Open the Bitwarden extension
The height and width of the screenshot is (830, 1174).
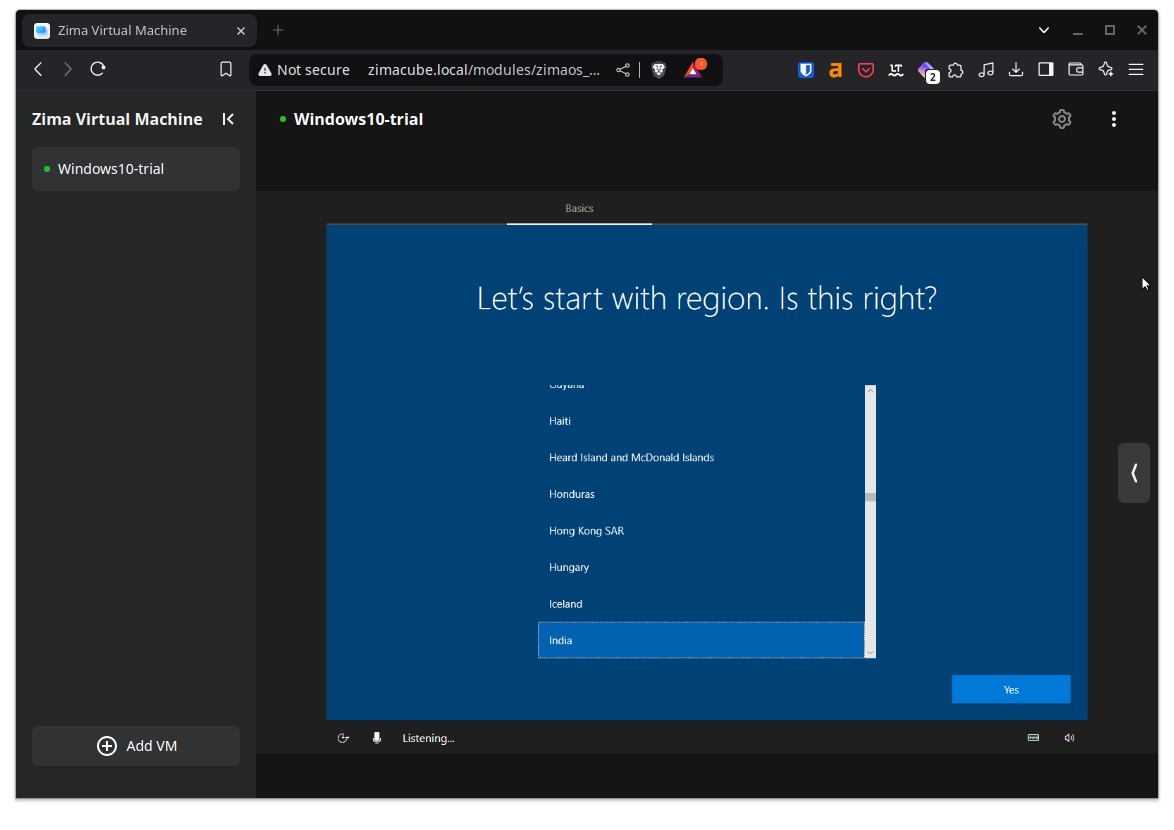(806, 70)
